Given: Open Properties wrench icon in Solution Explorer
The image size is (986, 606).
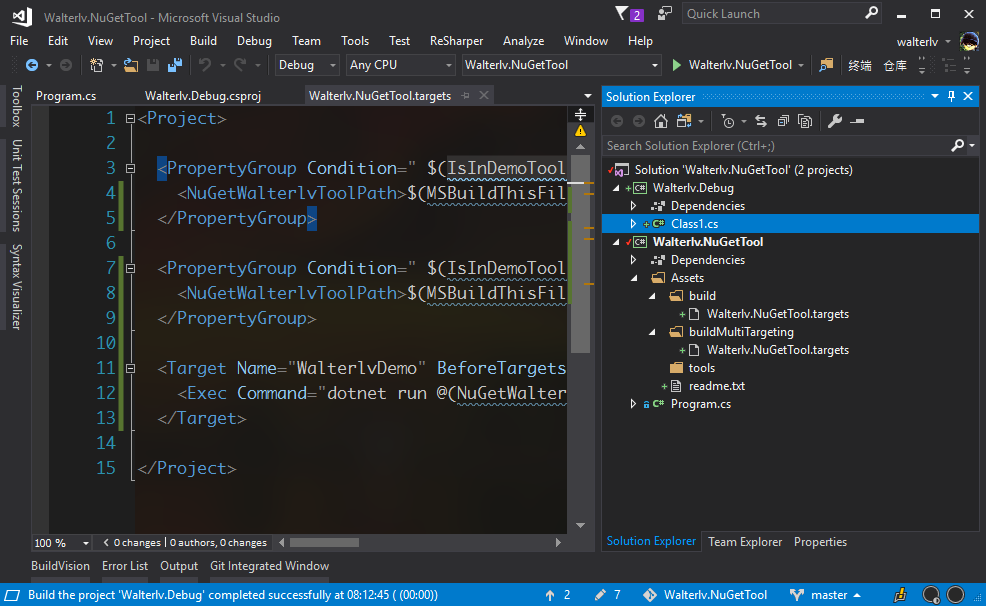Looking at the screenshot, I should [835, 121].
